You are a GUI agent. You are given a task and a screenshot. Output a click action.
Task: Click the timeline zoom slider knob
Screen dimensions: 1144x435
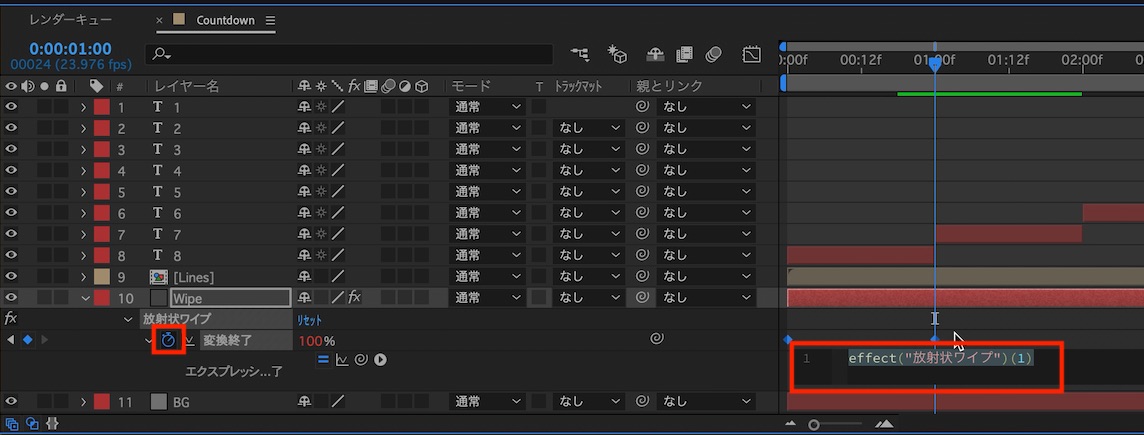pyautogui.click(x=814, y=425)
